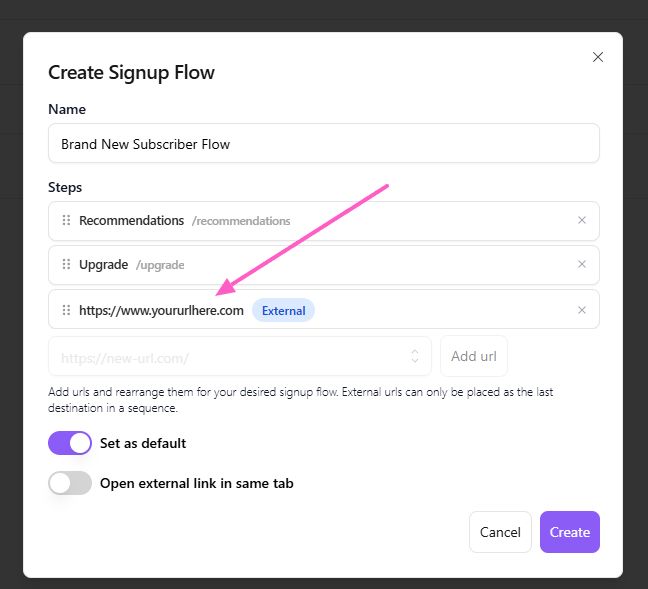This screenshot has width=648, height=589.
Task: Close the Create Signup Flow dialog
Action: click(x=598, y=57)
